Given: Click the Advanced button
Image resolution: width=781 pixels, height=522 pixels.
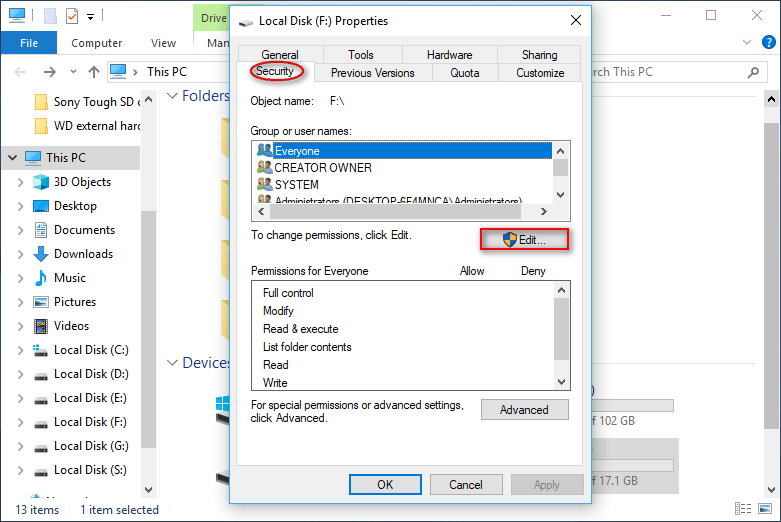Looking at the screenshot, I should click(x=524, y=410).
